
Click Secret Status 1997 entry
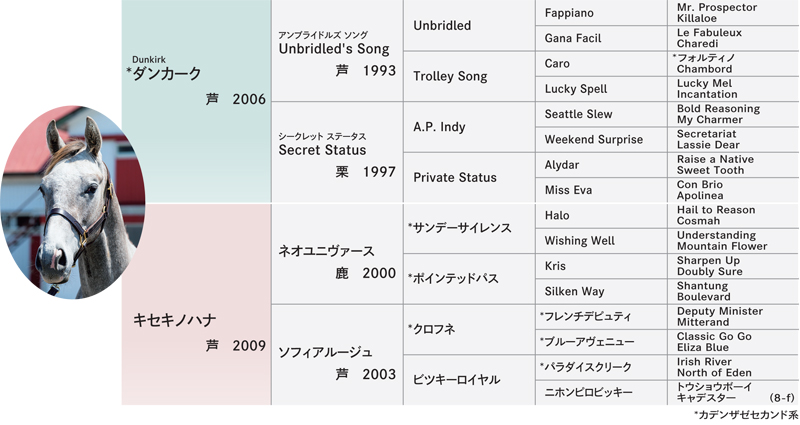337,152
